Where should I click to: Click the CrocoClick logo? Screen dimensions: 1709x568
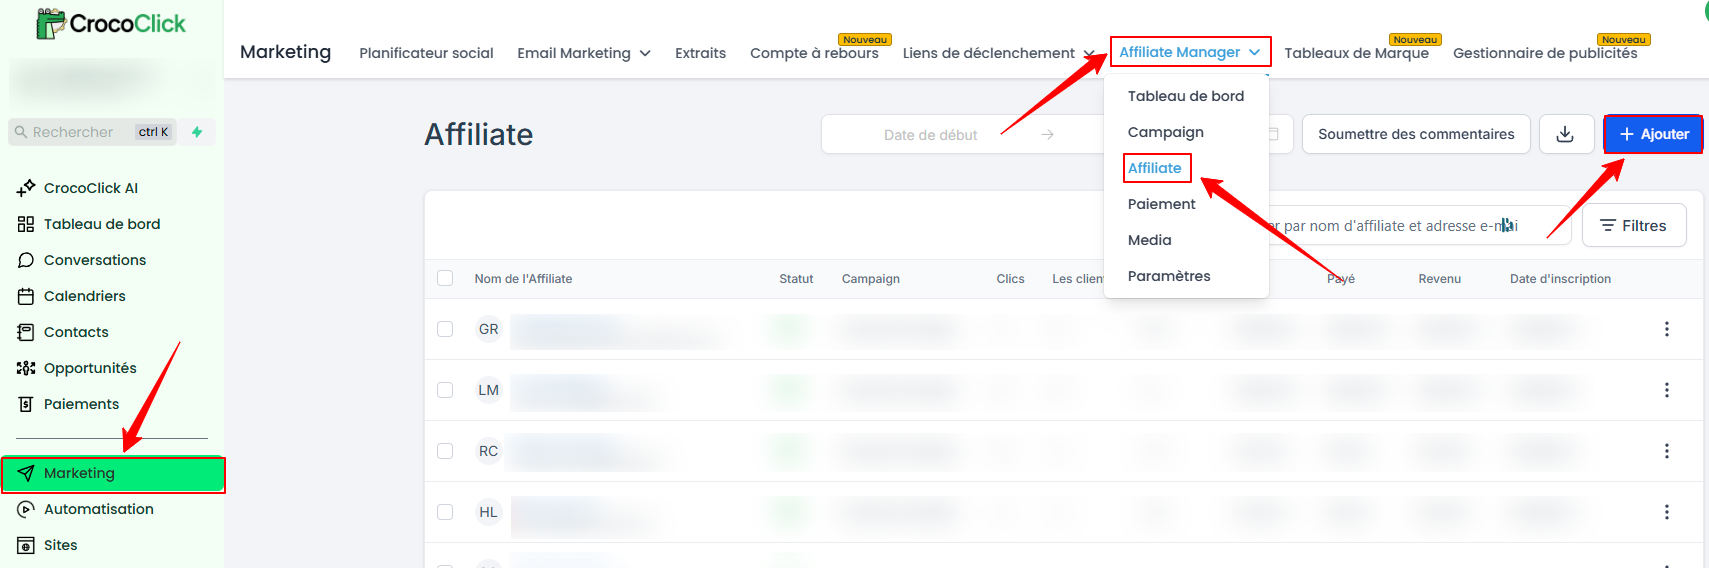111,24
